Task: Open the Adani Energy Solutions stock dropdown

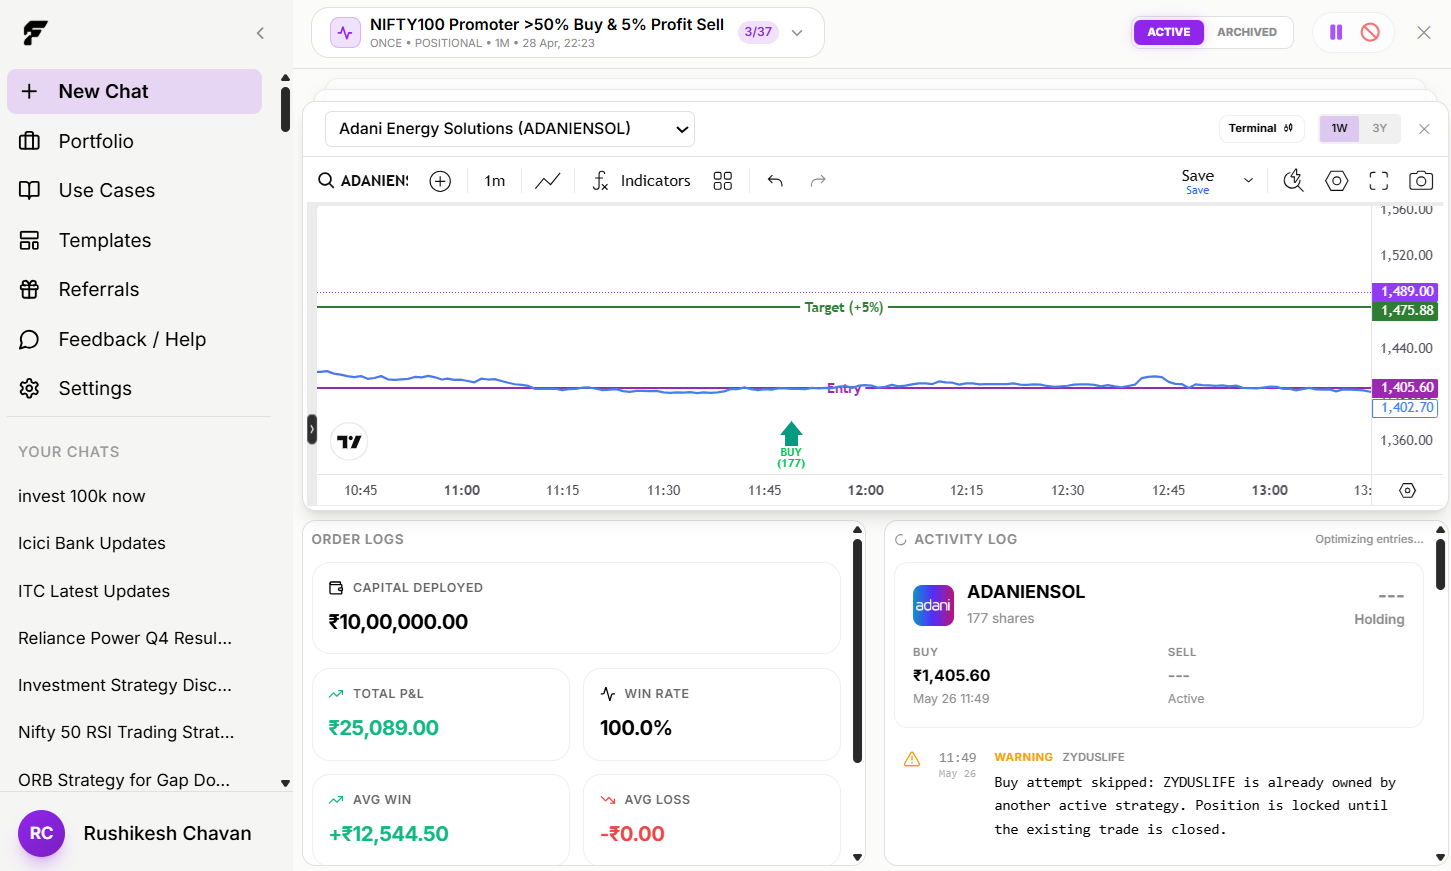Action: tap(510, 129)
